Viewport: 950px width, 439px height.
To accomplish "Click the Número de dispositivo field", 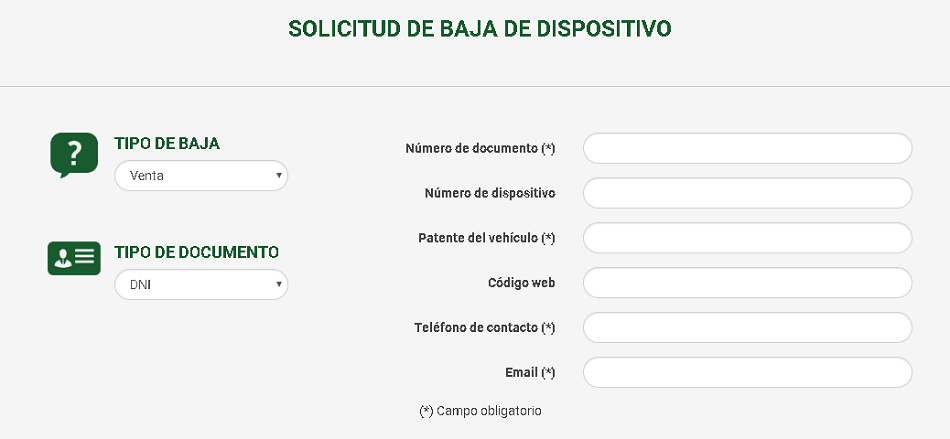I will click(x=747, y=193).
